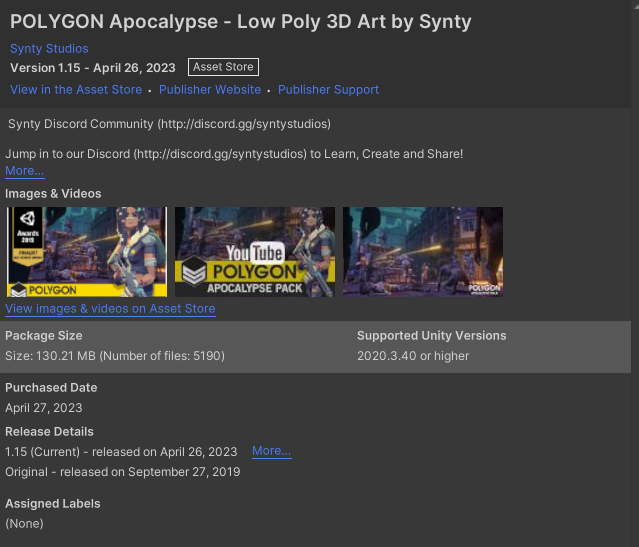Click the vertical scrollbar at the right edge

point(635,274)
